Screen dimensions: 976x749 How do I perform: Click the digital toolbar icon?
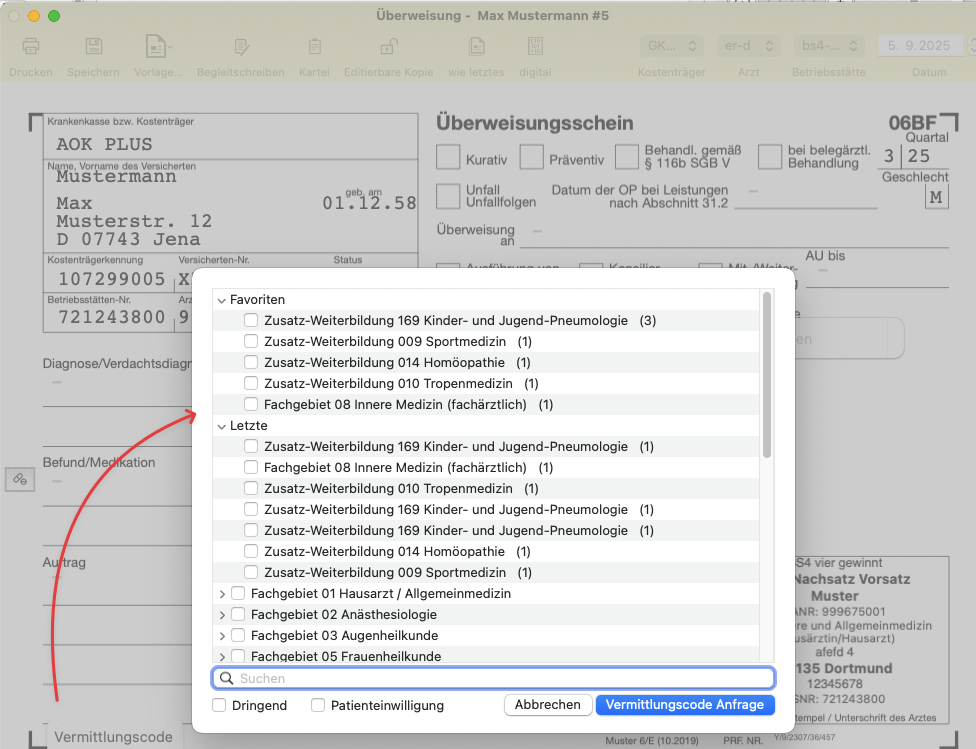click(535, 46)
